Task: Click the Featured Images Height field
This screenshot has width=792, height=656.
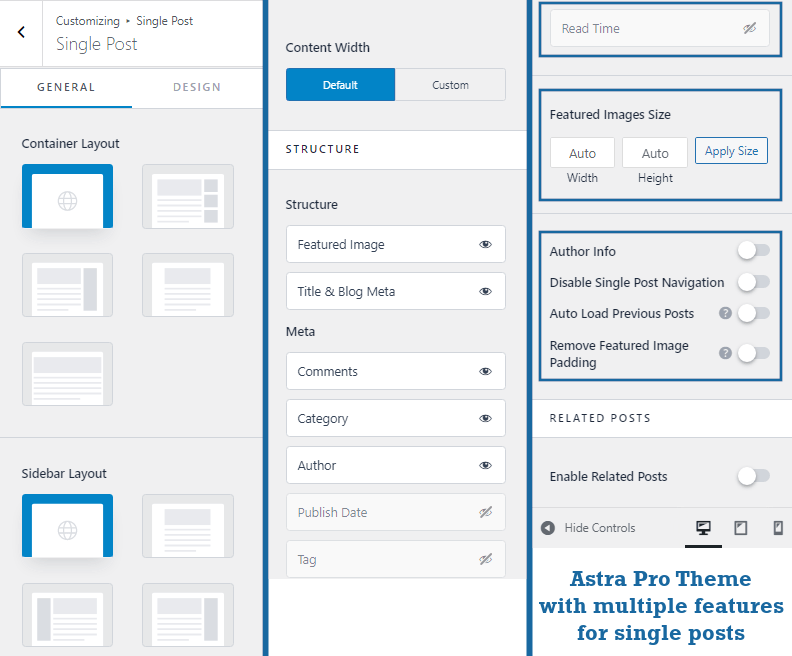Action: click(x=655, y=153)
